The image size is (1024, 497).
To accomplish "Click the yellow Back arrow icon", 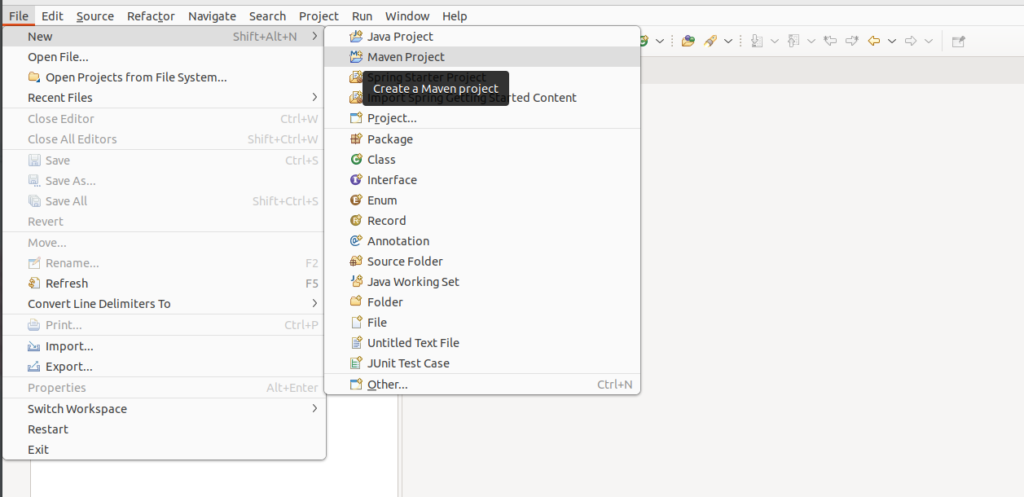I will coord(874,41).
